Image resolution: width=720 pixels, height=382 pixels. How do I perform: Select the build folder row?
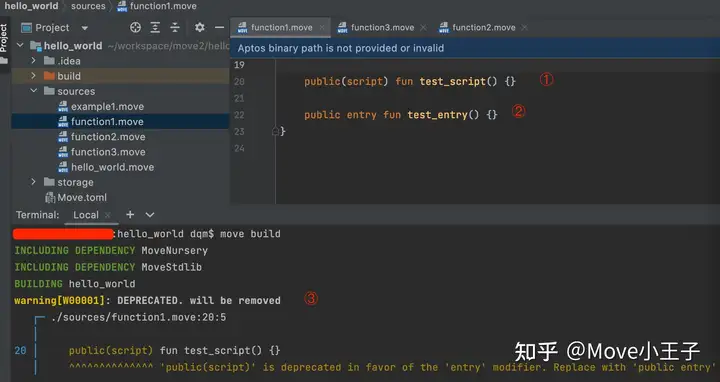(120, 76)
